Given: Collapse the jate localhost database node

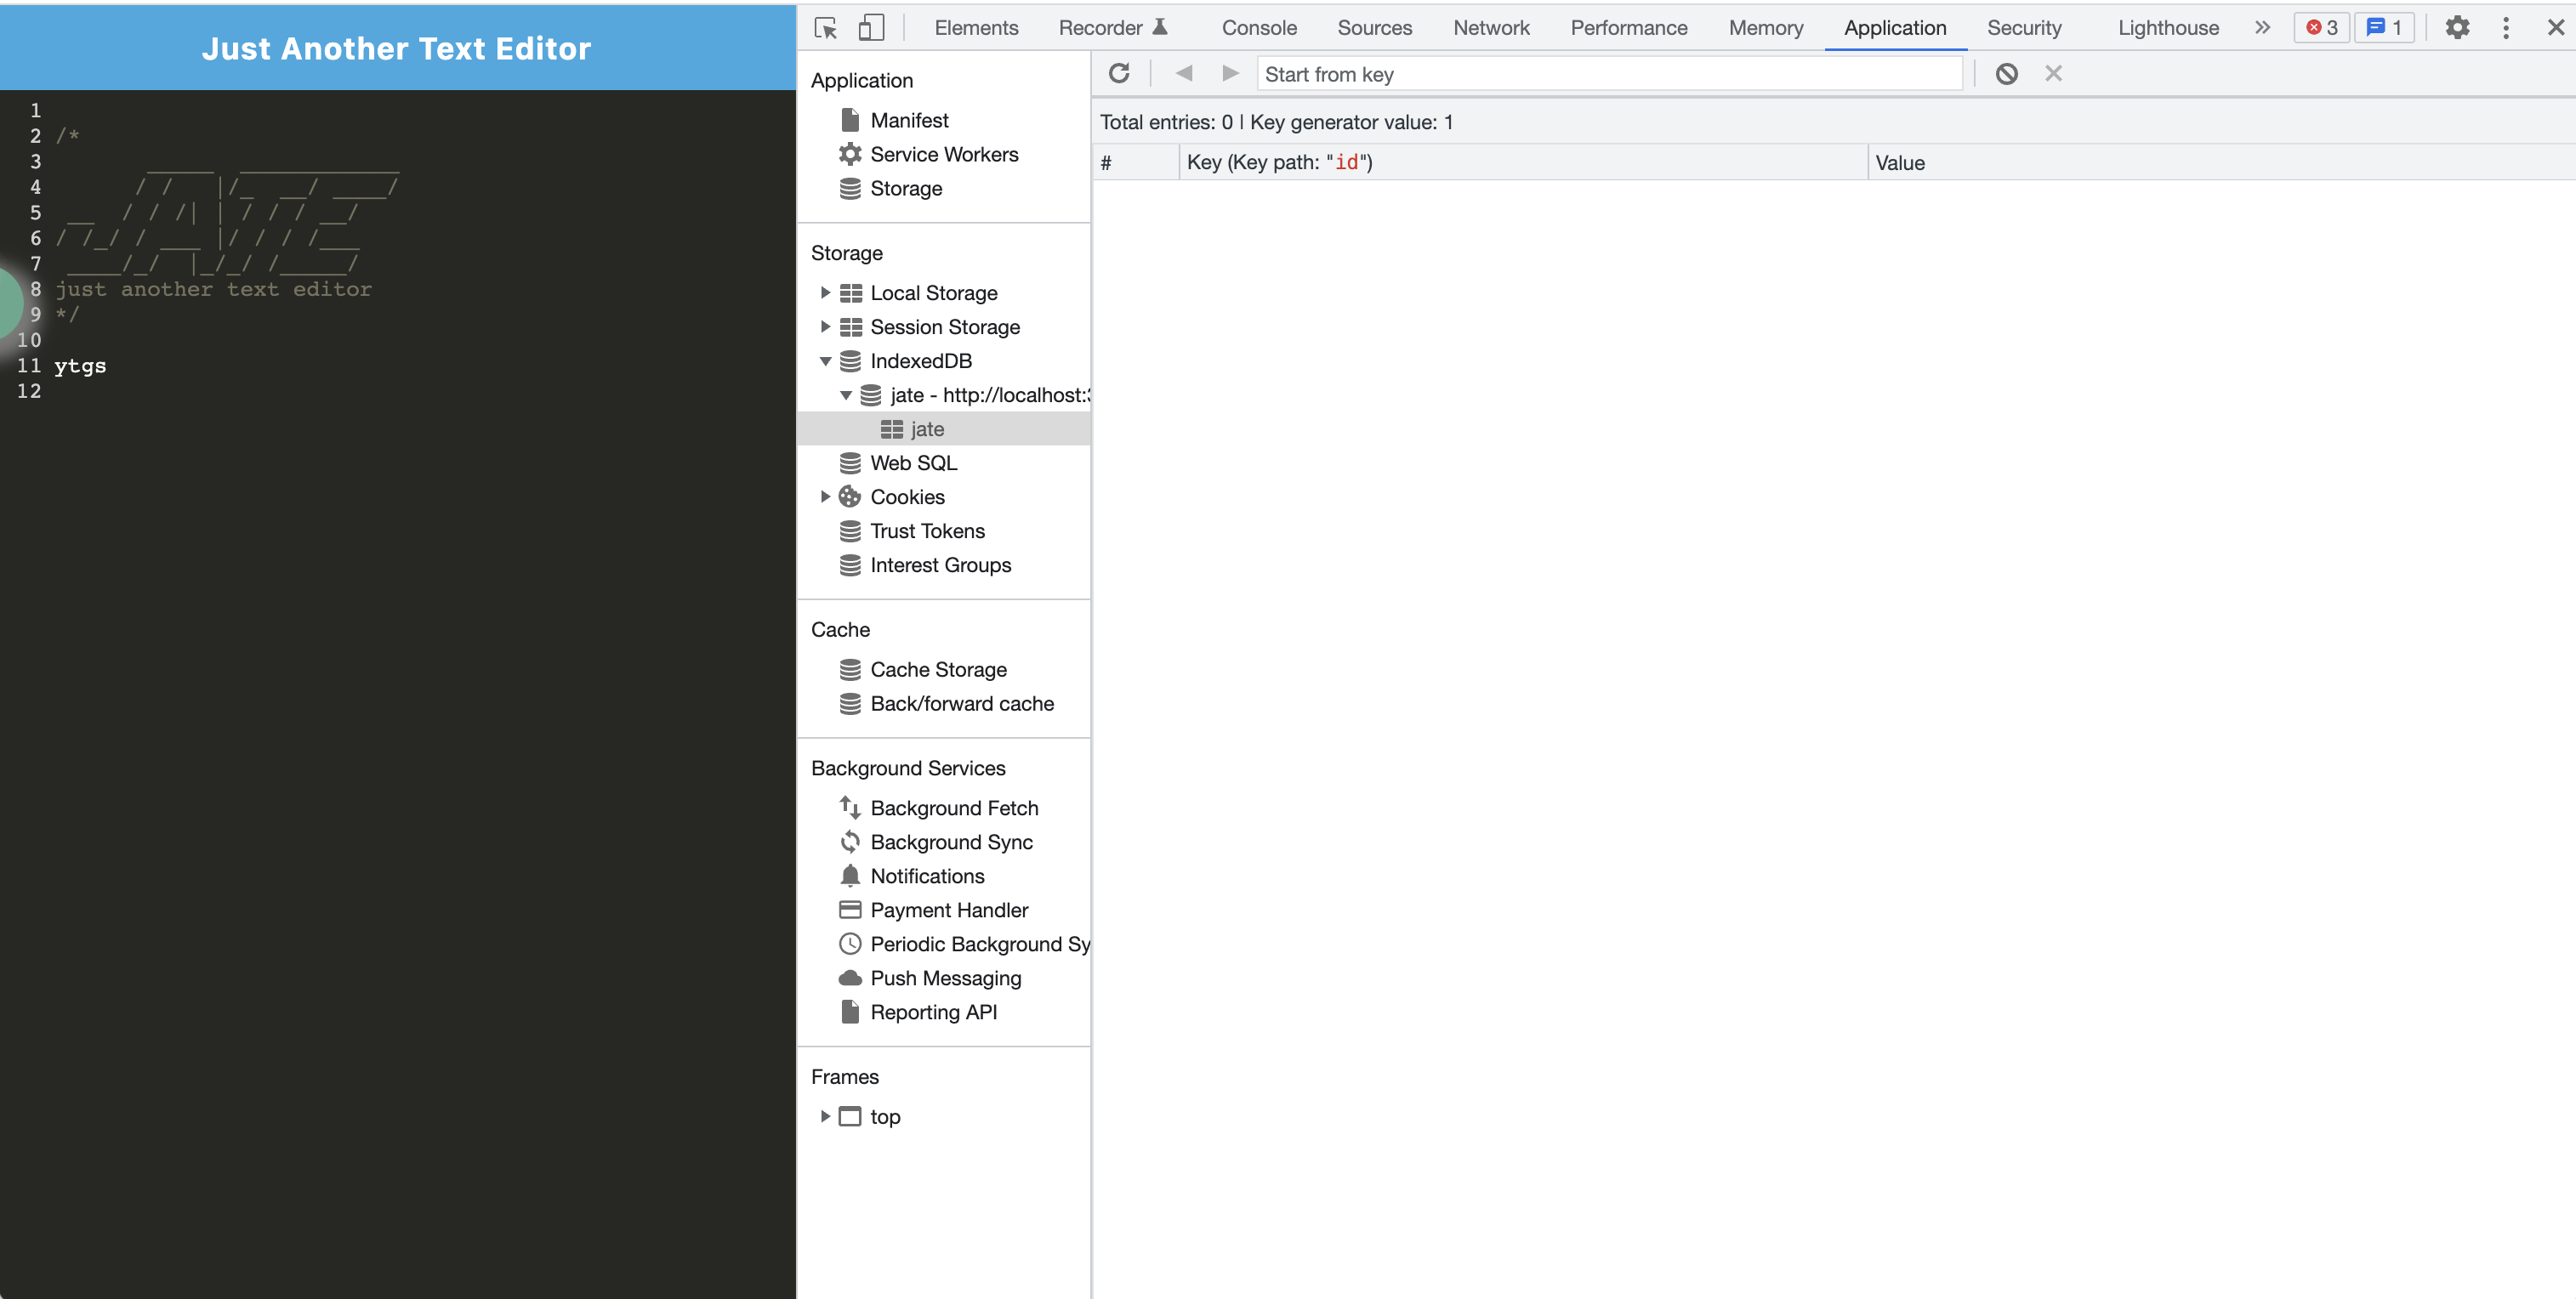Looking at the screenshot, I should (846, 395).
